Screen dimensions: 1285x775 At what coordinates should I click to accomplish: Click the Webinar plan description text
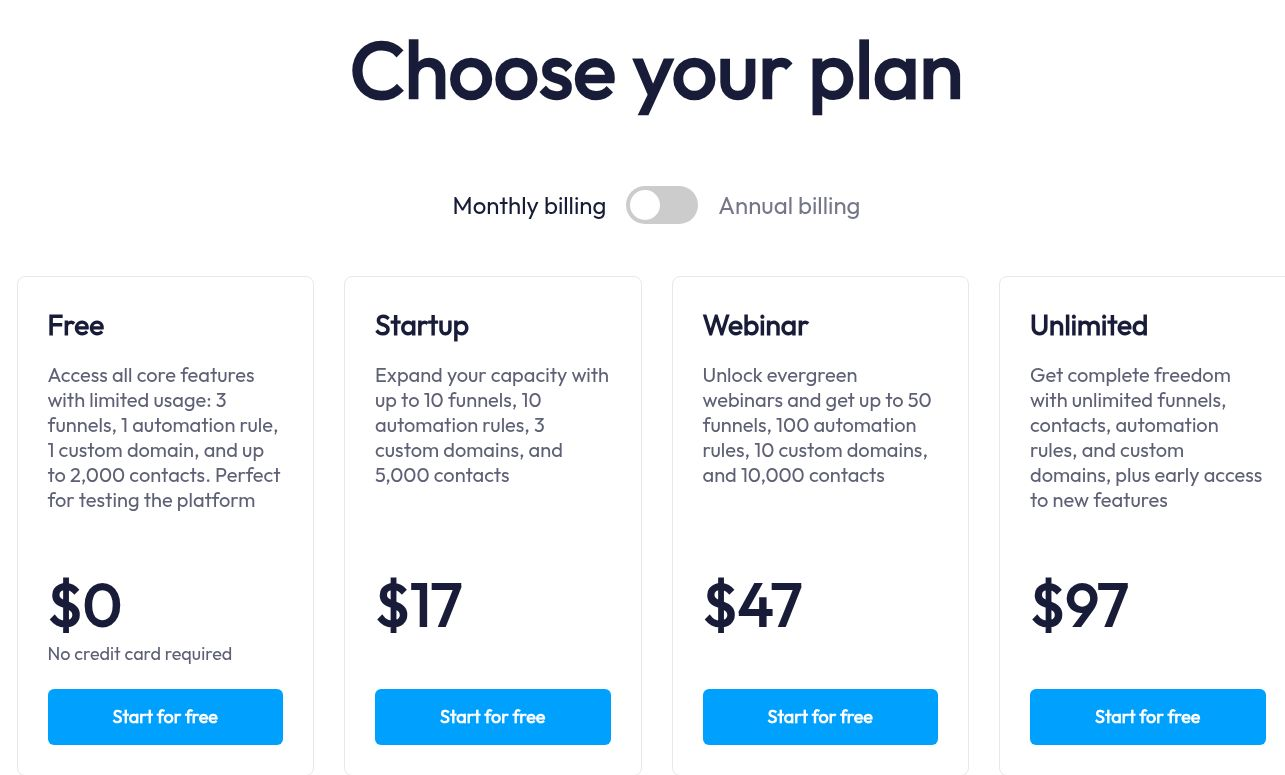pyautogui.click(x=817, y=425)
